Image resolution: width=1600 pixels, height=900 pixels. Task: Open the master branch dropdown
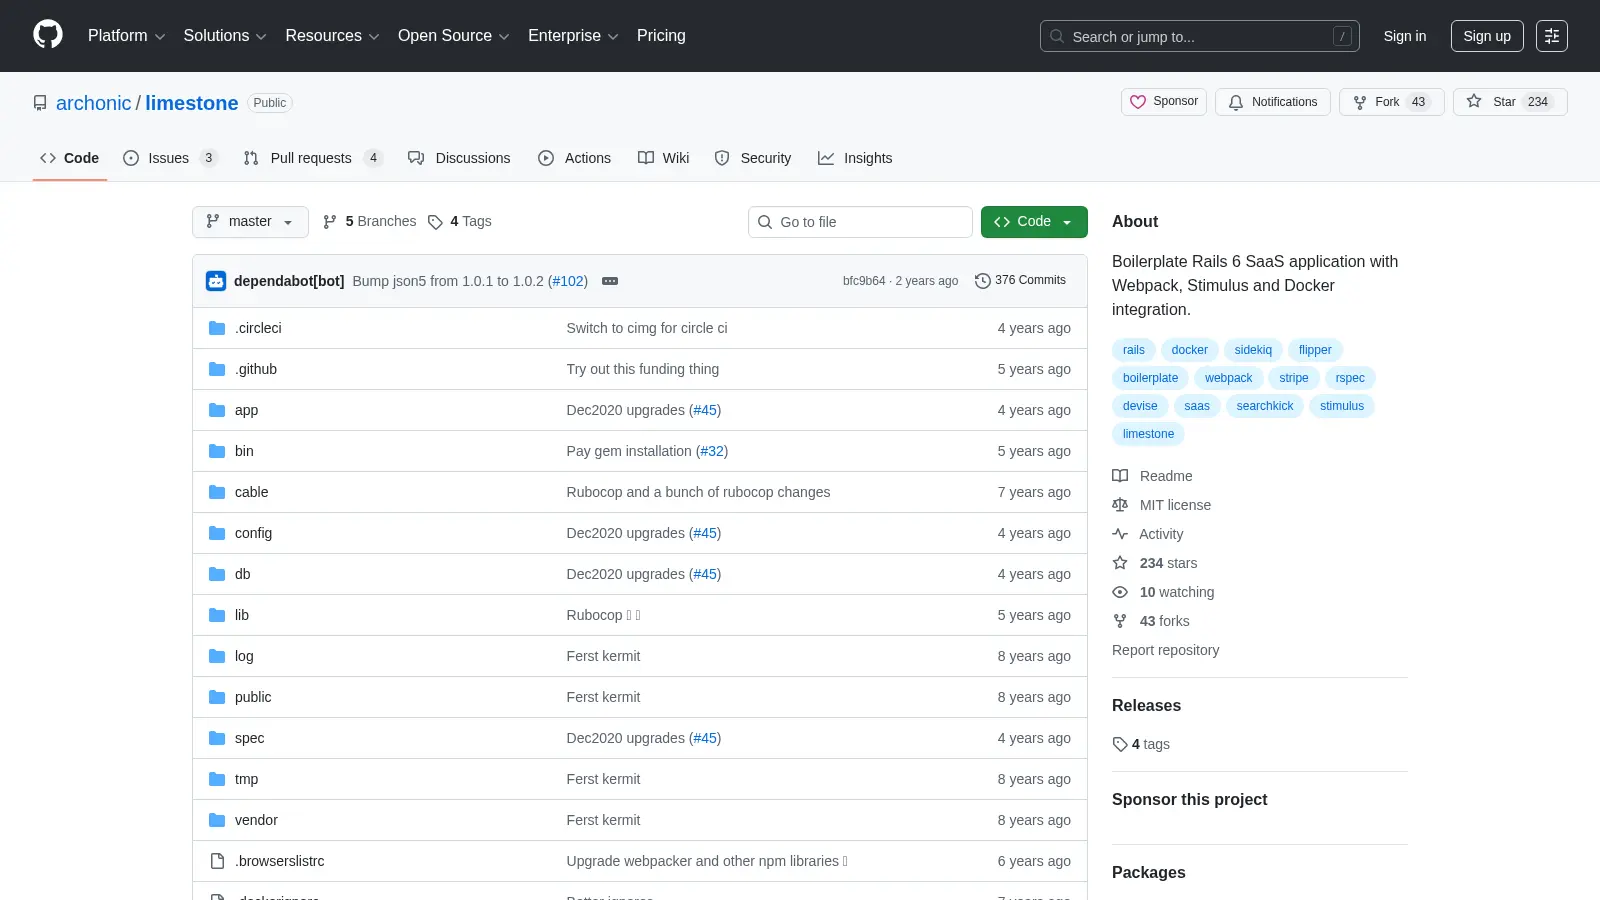250,222
